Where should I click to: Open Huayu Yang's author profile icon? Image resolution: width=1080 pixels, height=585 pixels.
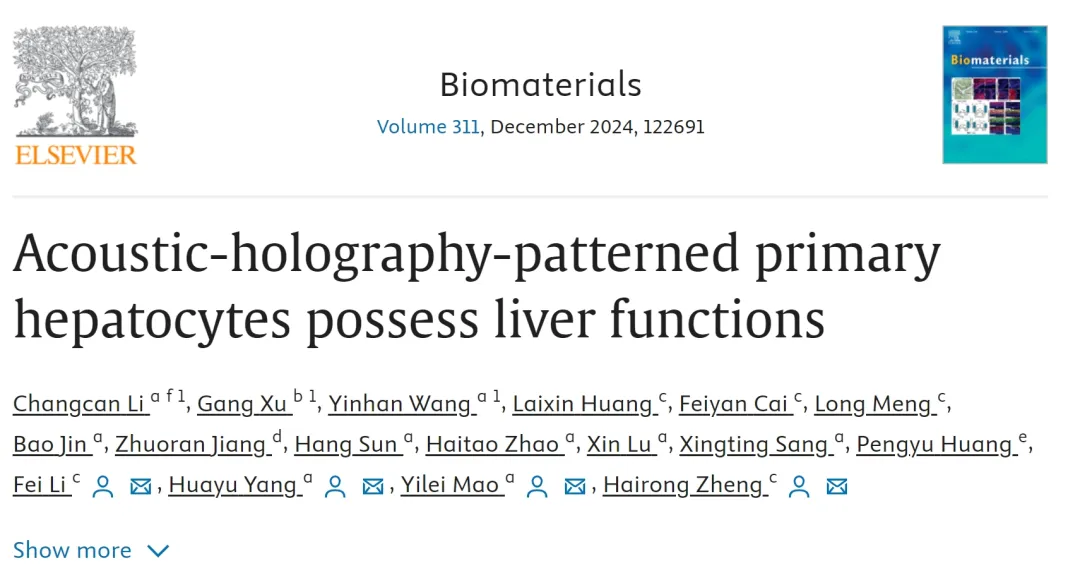[336, 486]
